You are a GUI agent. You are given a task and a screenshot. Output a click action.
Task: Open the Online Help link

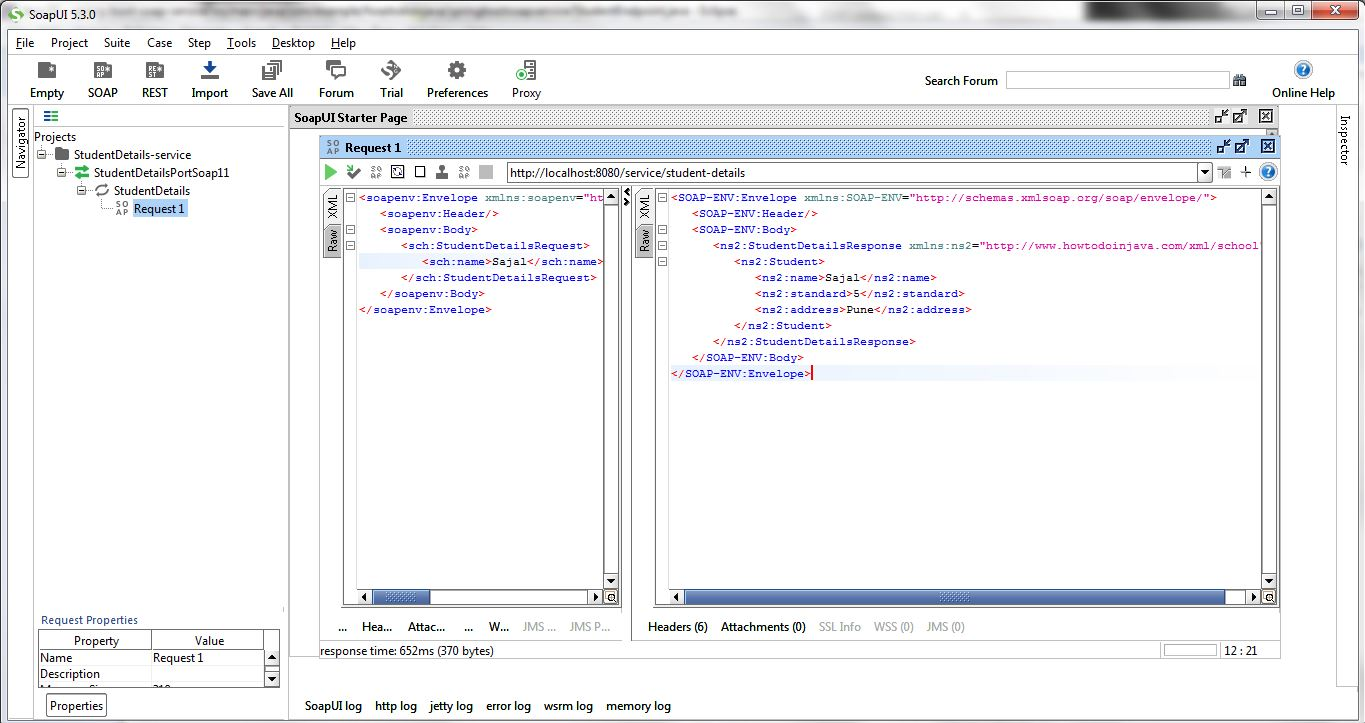click(1302, 79)
